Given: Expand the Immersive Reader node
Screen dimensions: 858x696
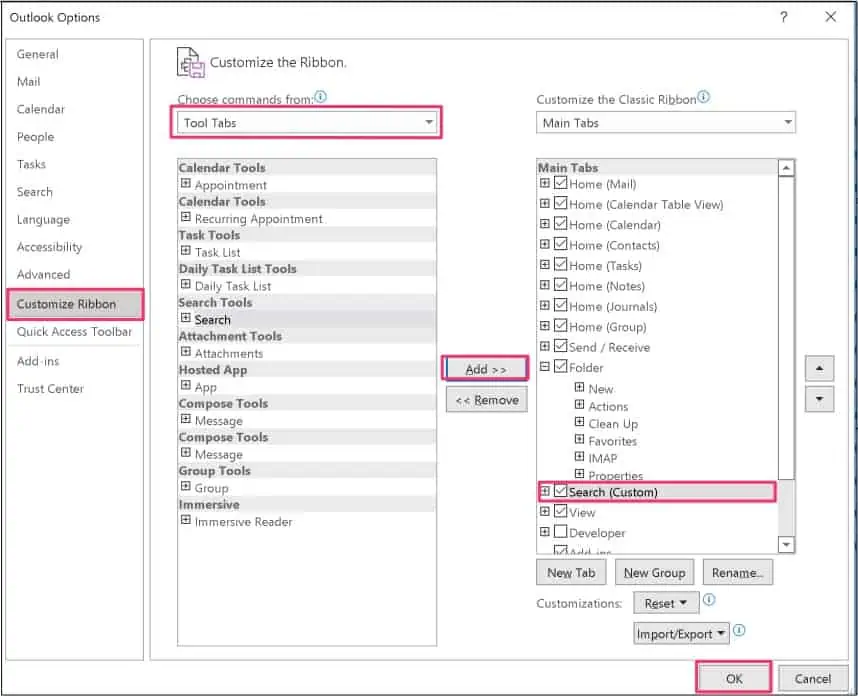Looking at the screenshot, I should click(185, 520).
